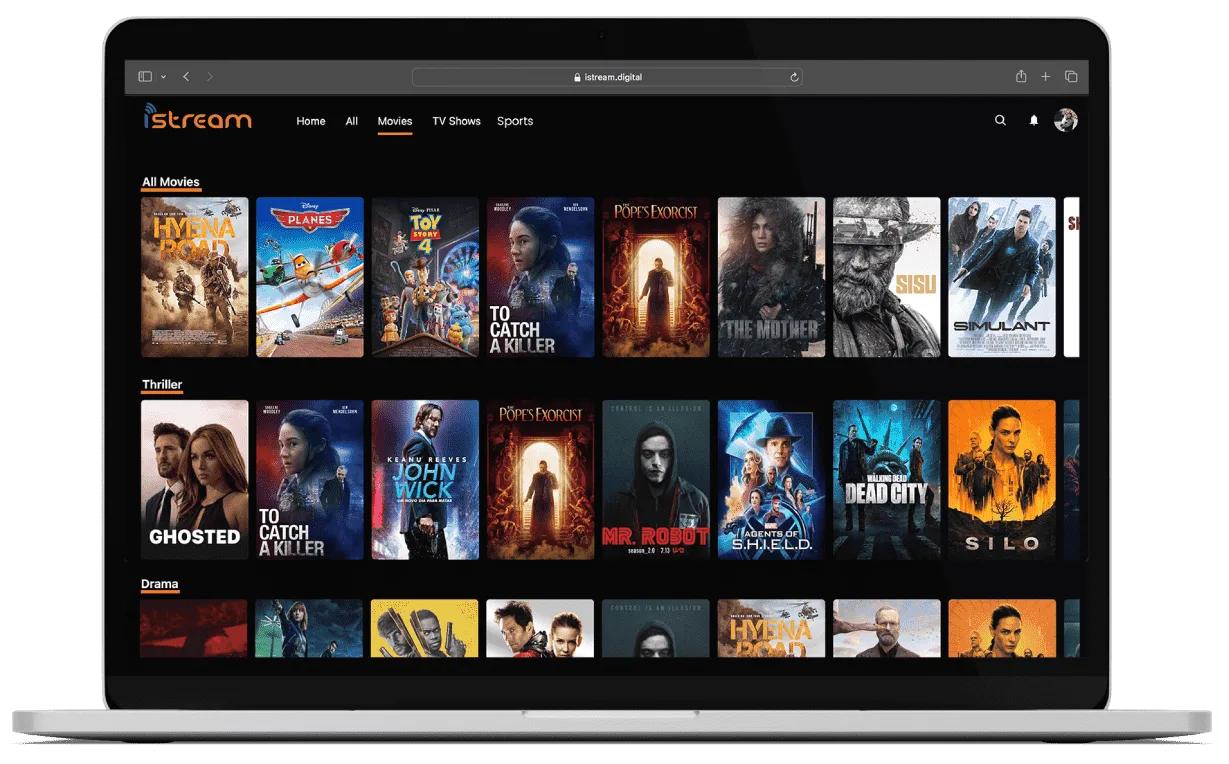Open the user profile avatar
The image size is (1229, 764).
[x=1066, y=120]
